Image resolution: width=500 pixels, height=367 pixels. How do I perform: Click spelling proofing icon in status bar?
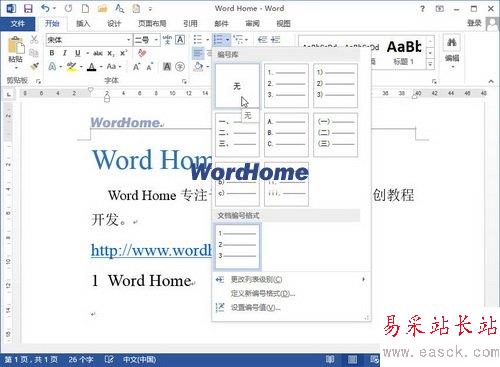109,359
